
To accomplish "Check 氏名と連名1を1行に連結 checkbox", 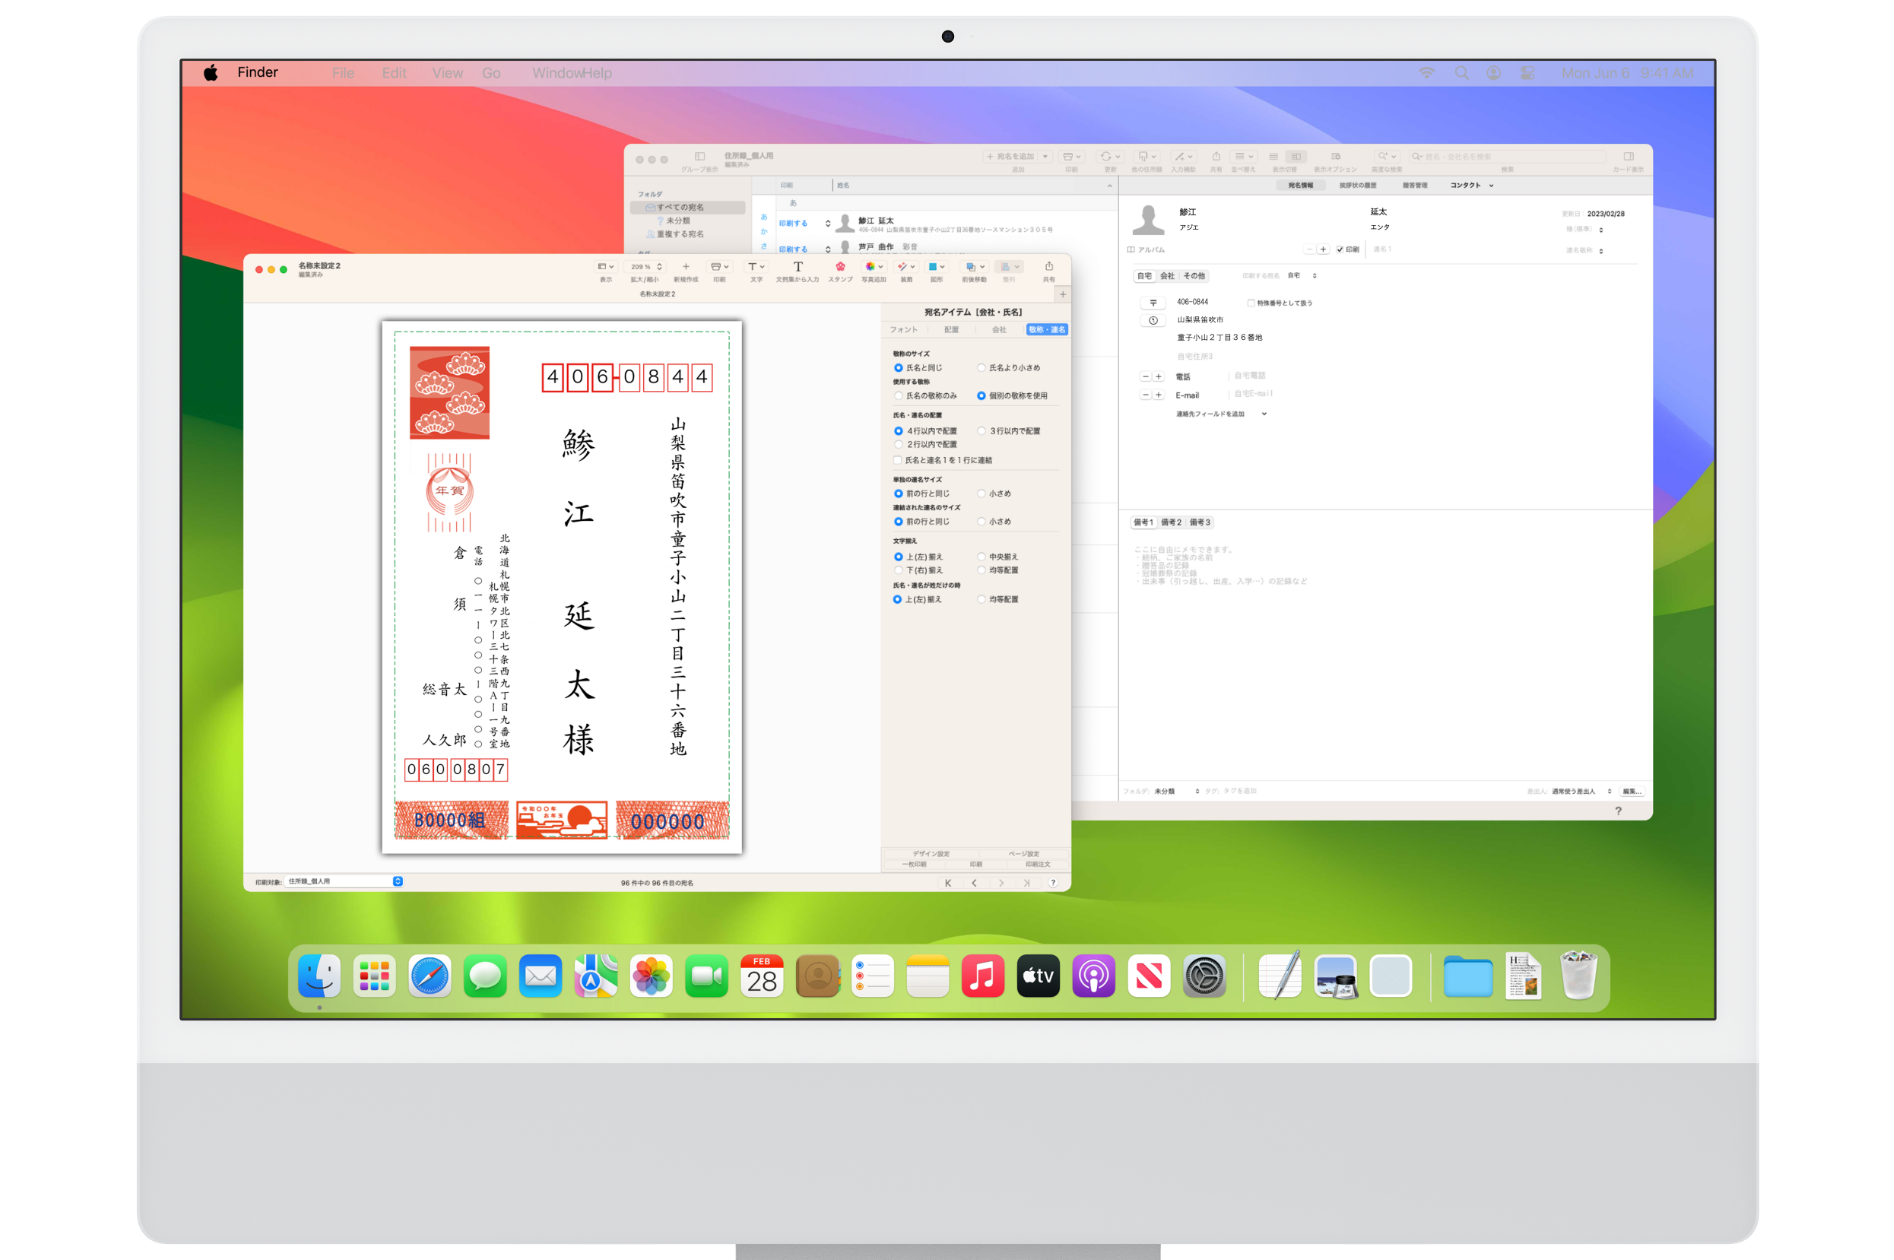I will tap(898, 461).
